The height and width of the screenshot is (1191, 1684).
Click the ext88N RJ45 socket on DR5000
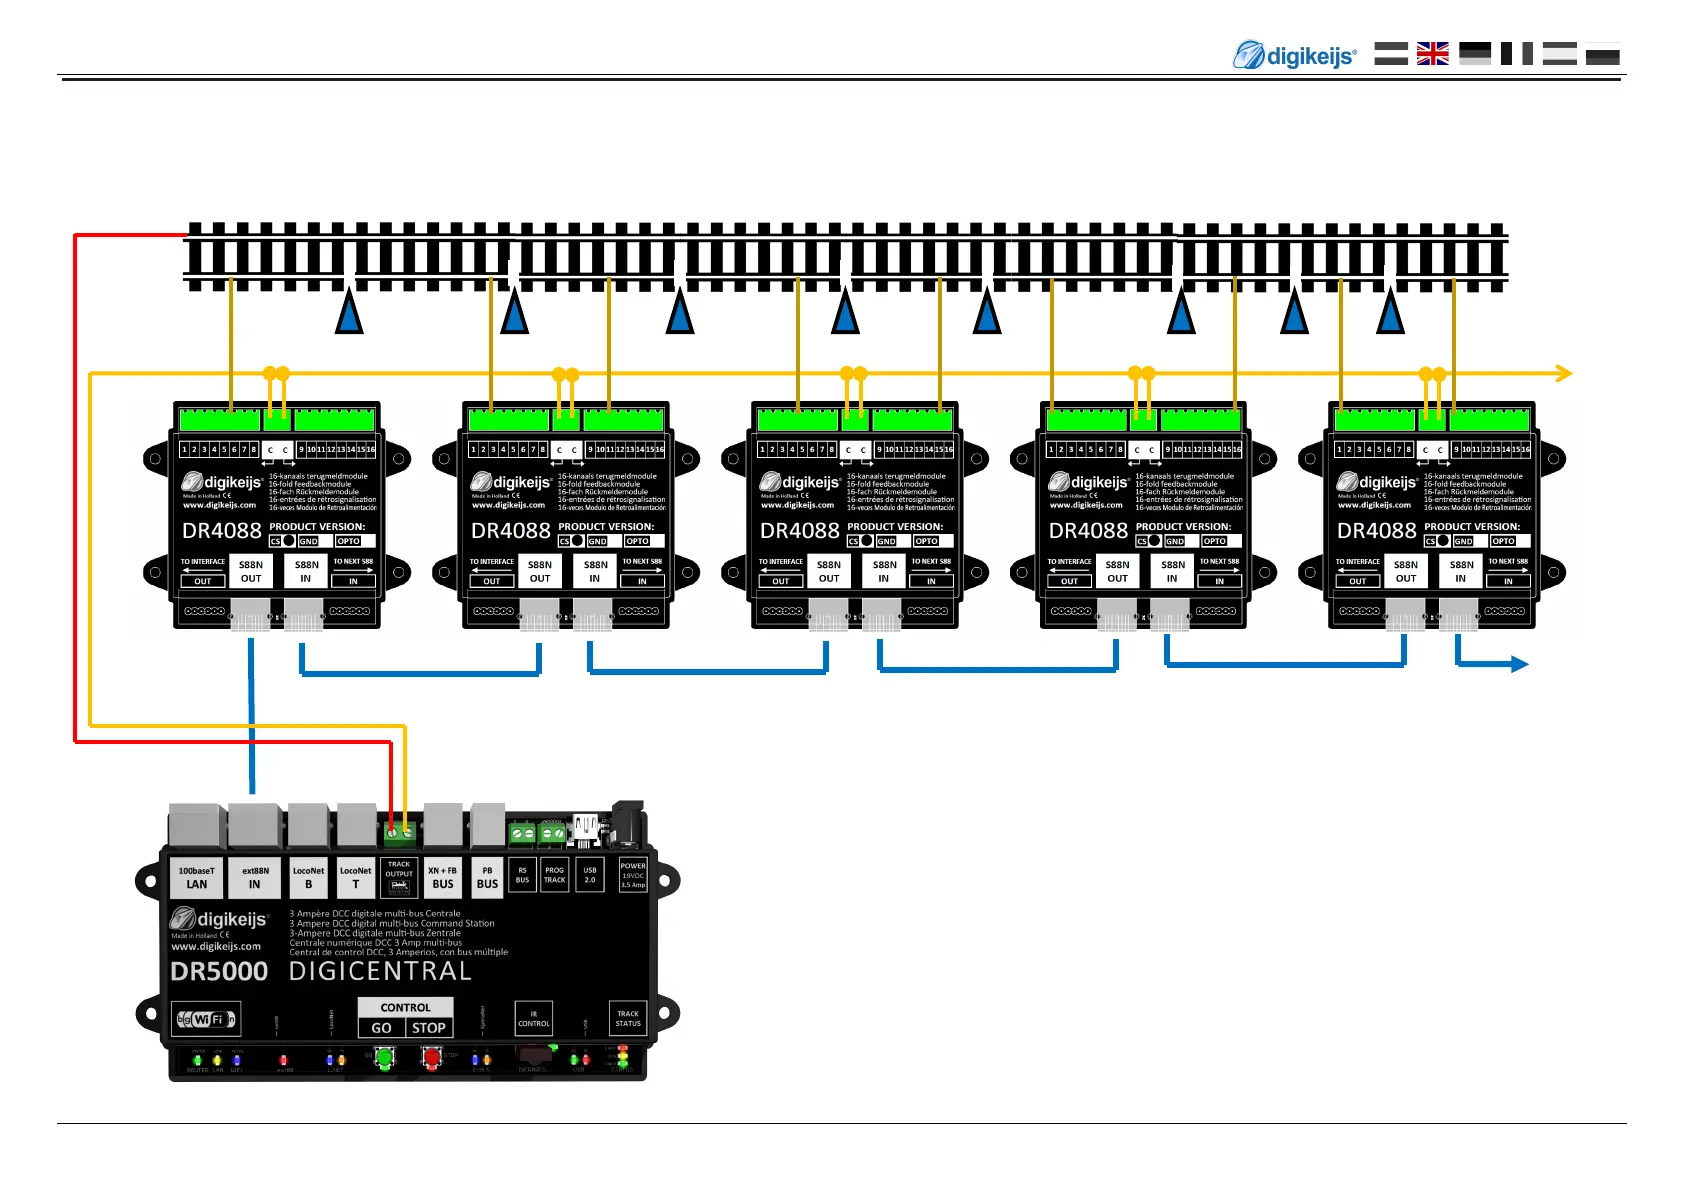[x=254, y=825]
